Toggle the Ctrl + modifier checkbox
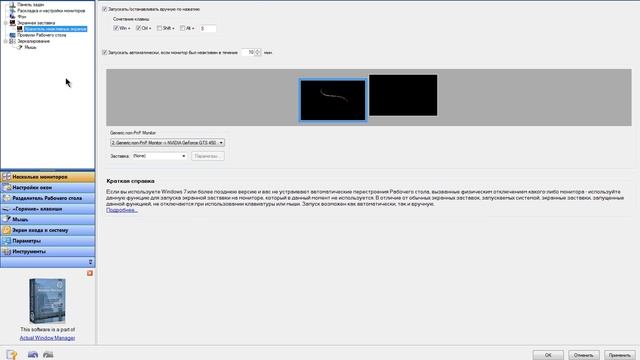 tap(138, 28)
